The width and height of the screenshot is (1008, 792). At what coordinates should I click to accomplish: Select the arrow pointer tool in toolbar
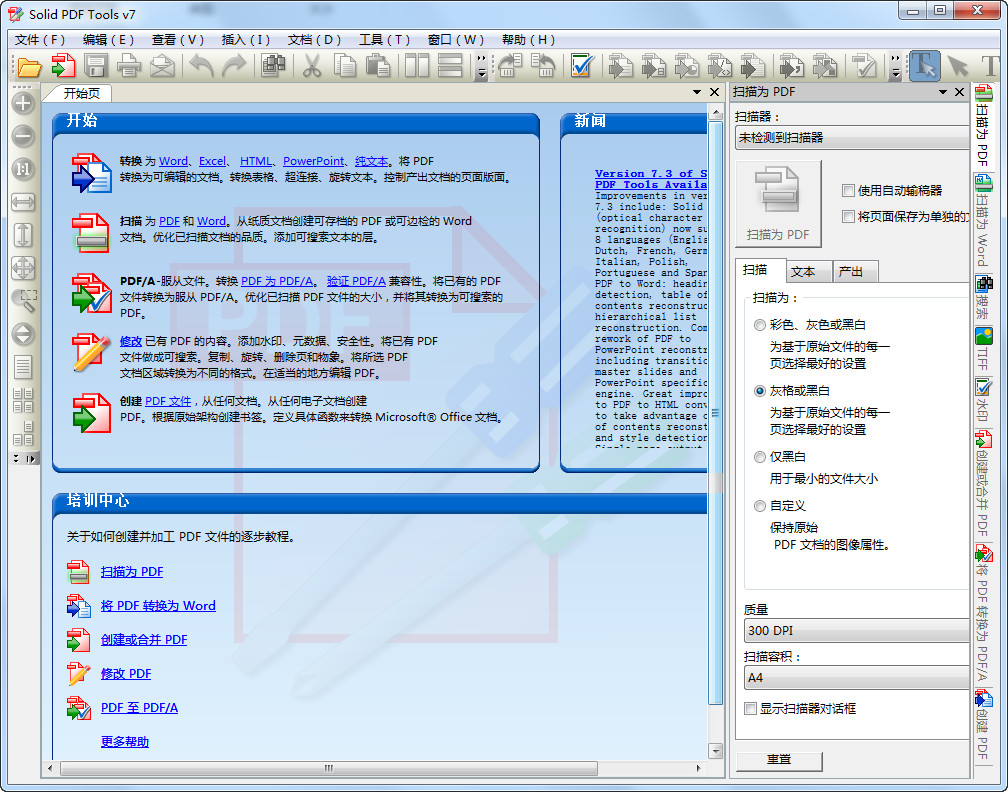(x=957, y=66)
